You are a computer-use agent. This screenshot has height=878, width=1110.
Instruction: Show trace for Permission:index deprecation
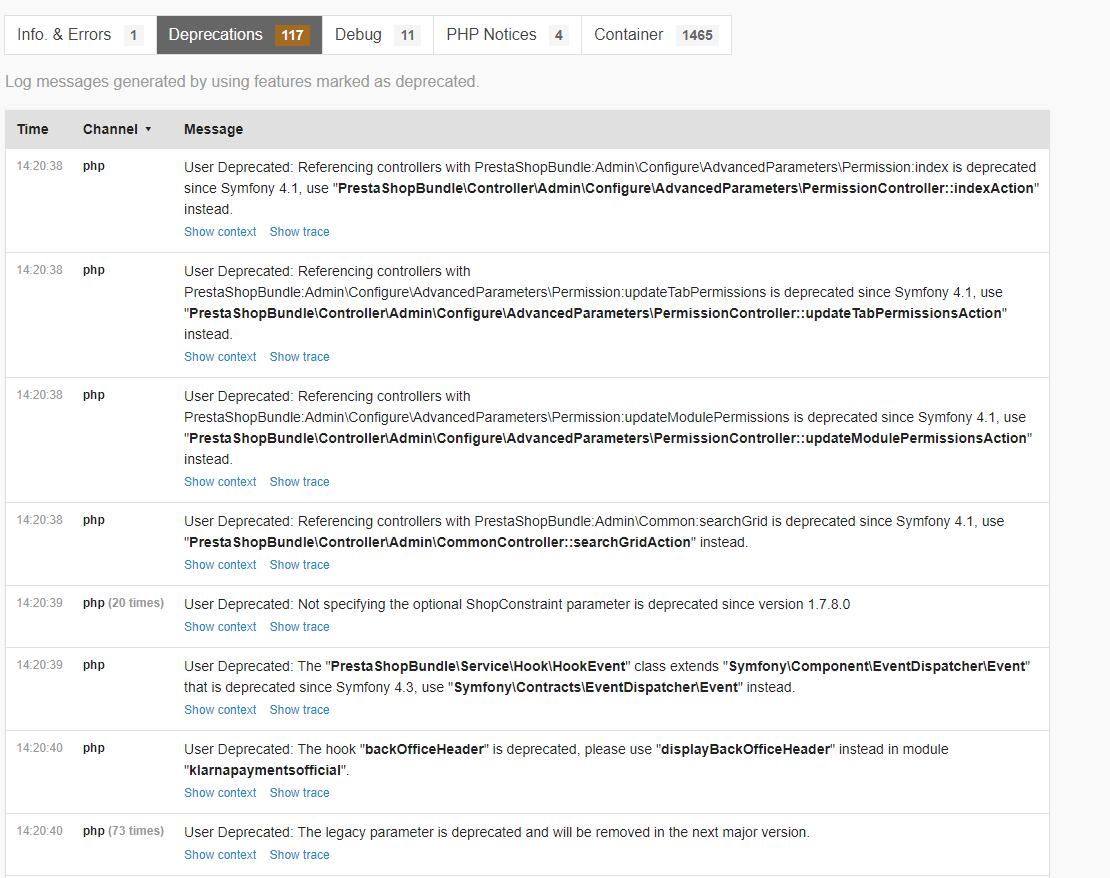299,232
